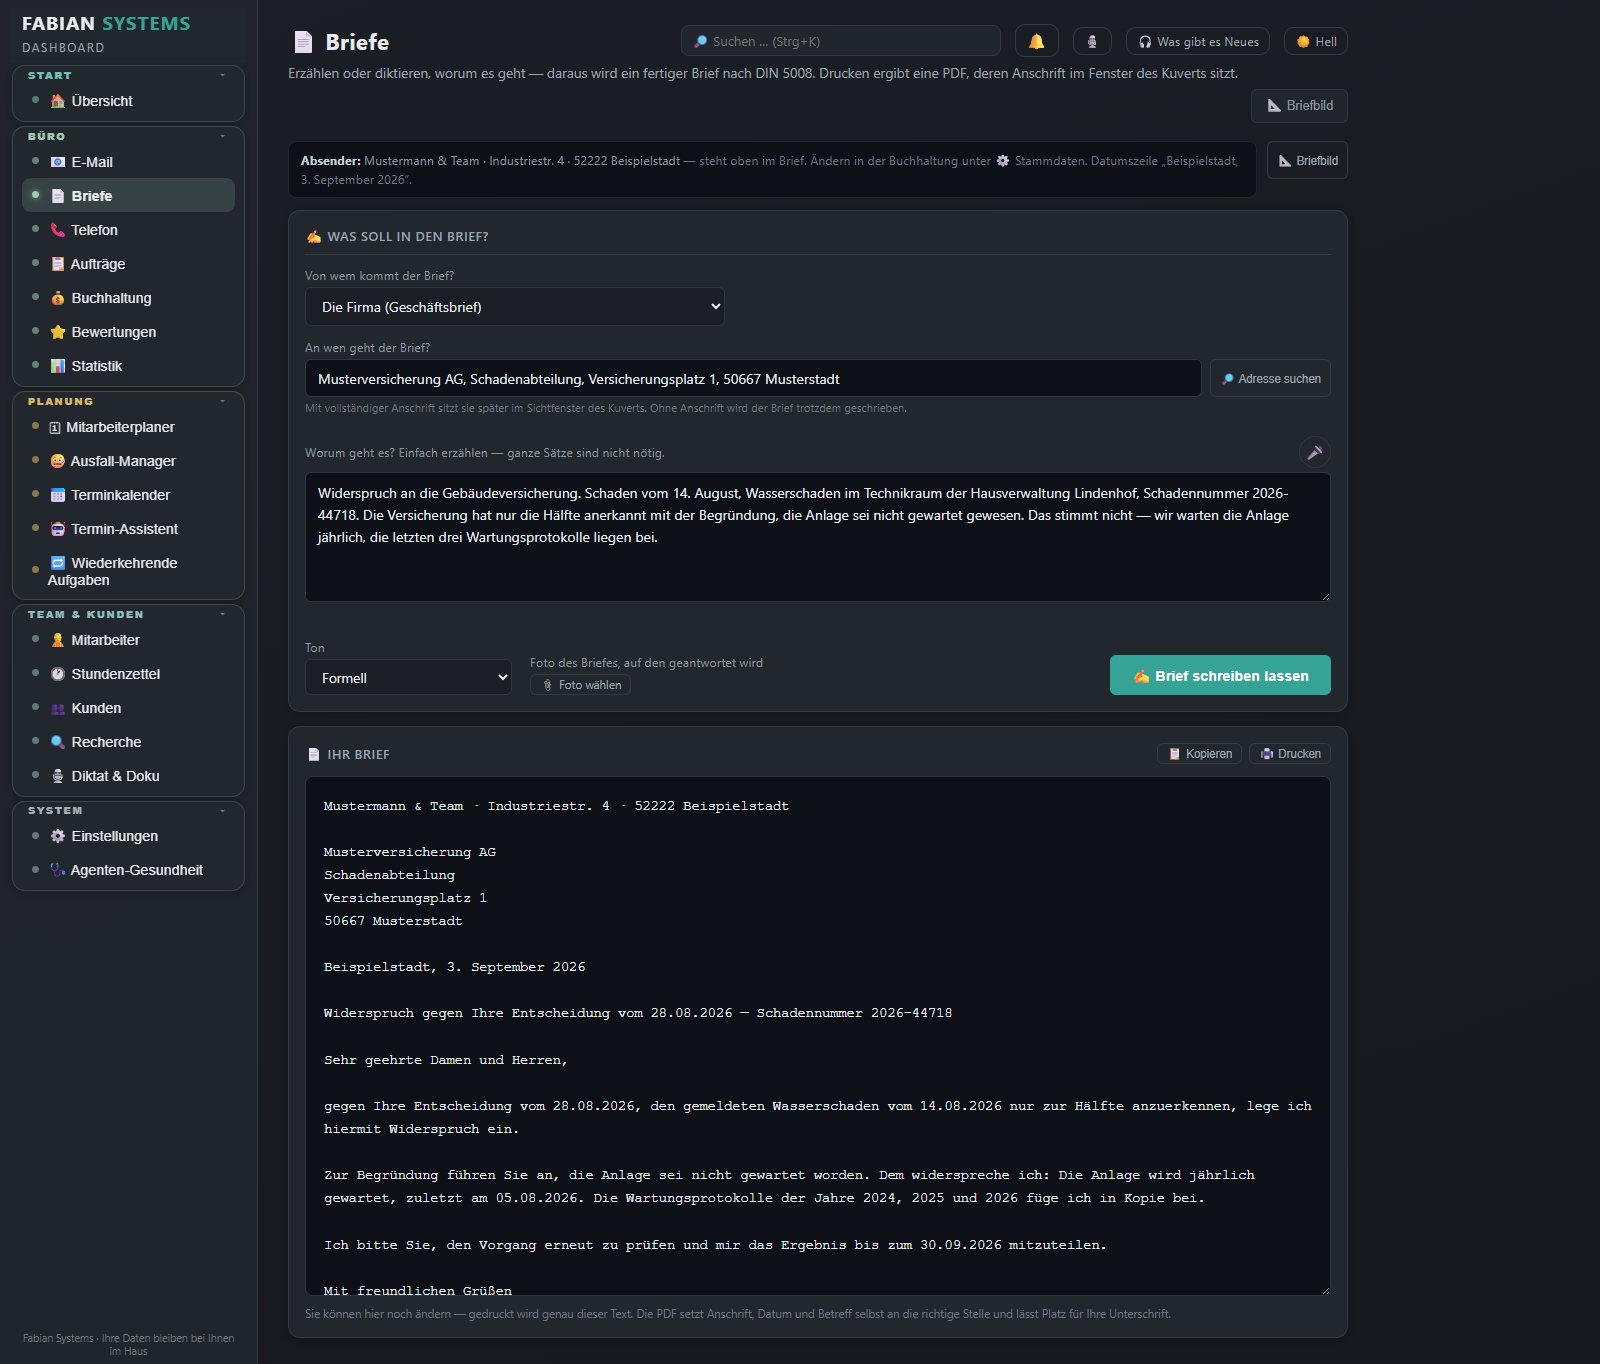1600x1364 pixels.
Task: Open Recherche page
Action: [128, 742]
